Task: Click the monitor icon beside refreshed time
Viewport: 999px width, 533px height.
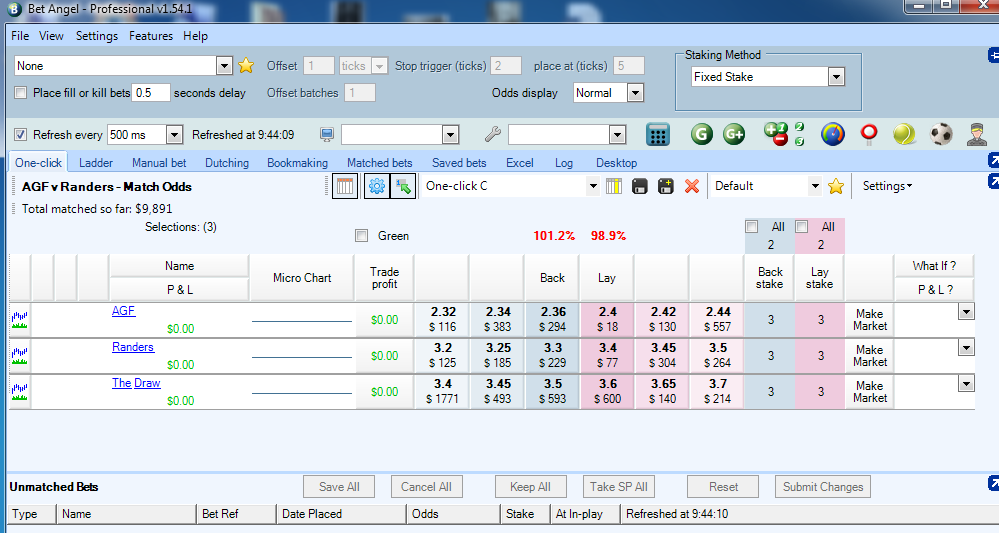Action: point(327,134)
